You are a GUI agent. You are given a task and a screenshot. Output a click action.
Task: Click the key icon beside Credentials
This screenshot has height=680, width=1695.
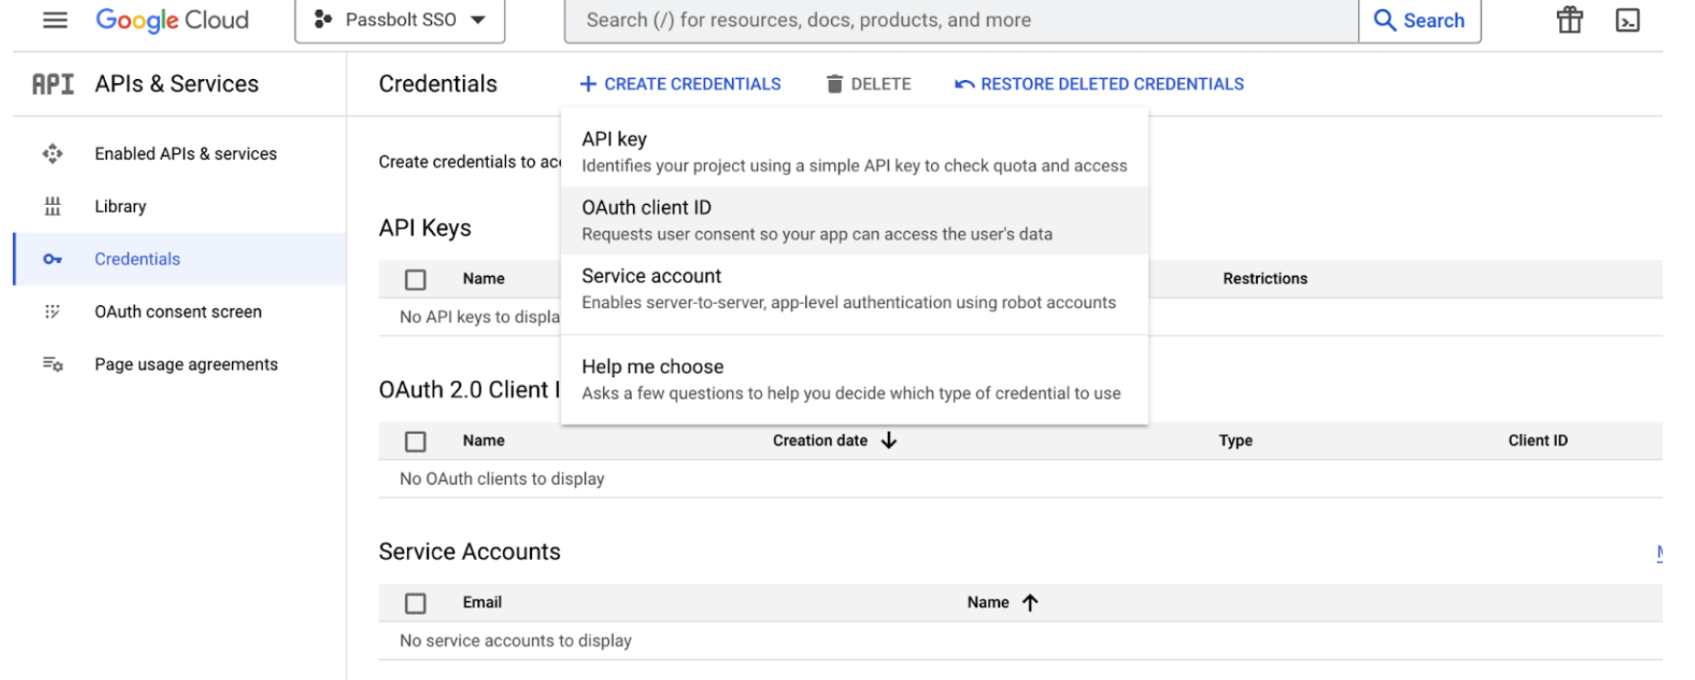coord(53,259)
